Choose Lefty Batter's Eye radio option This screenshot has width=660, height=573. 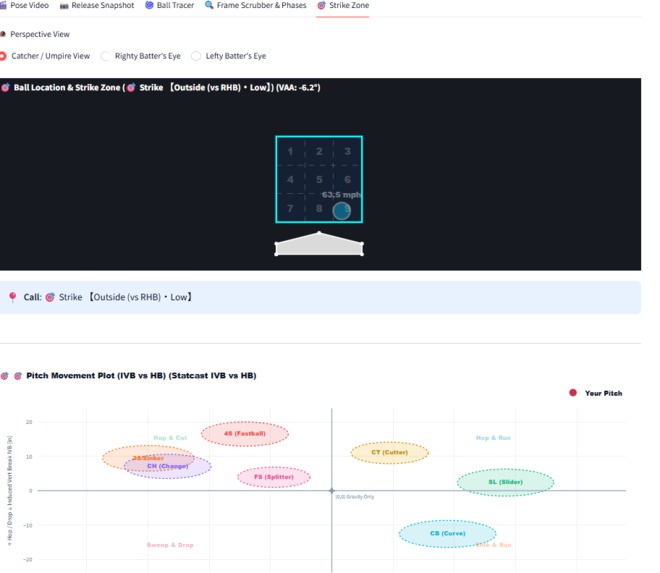click(x=229, y=56)
